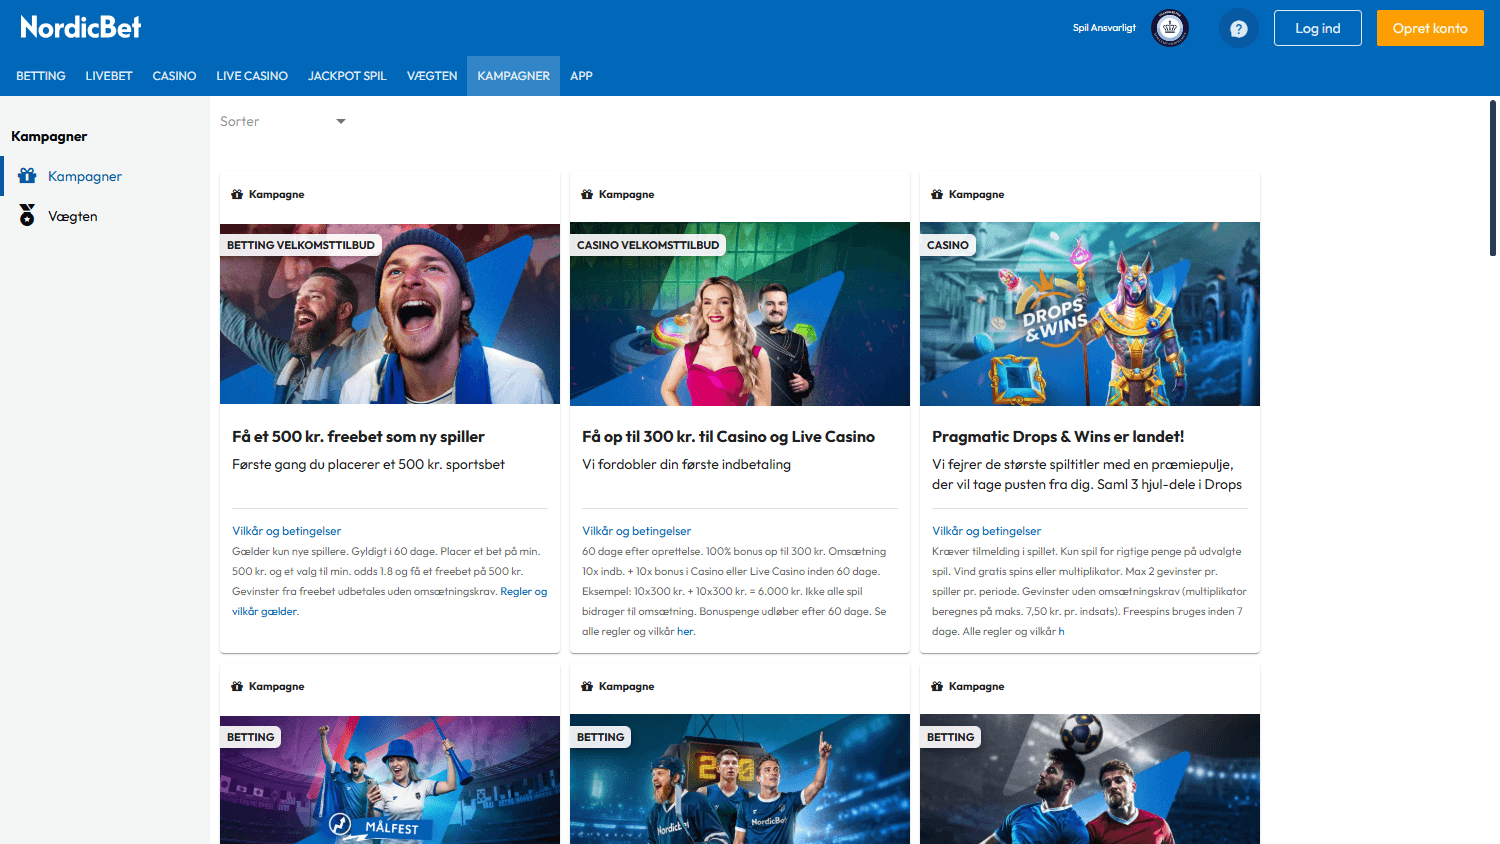
Task: Go to the Betting menu
Action: [x=41, y=76]
